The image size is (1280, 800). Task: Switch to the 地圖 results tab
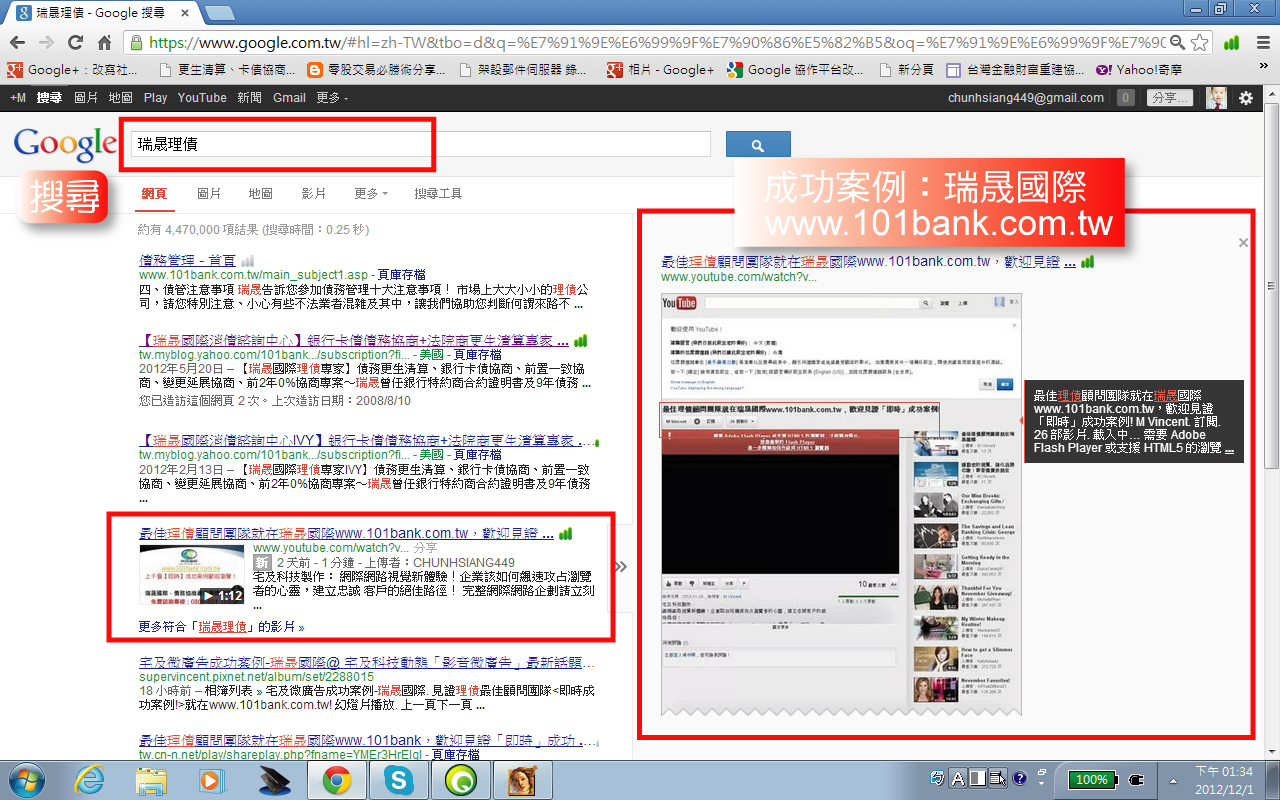(260, 193)
